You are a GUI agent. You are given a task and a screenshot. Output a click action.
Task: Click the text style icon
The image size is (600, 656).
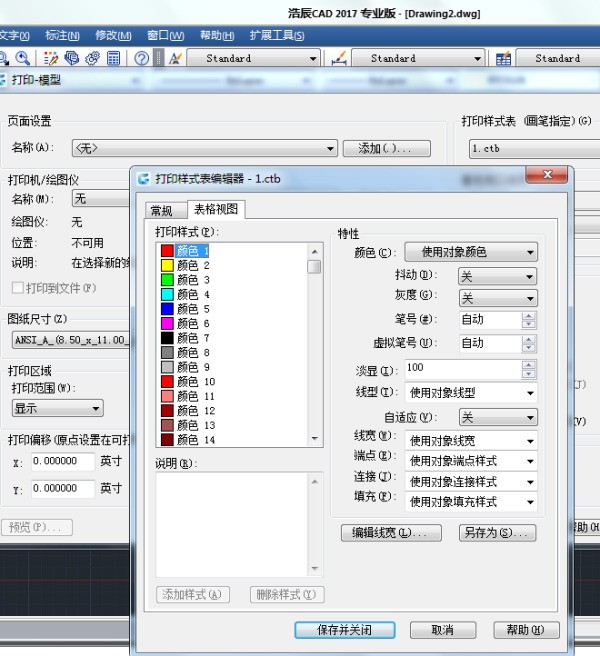(175, 58)
